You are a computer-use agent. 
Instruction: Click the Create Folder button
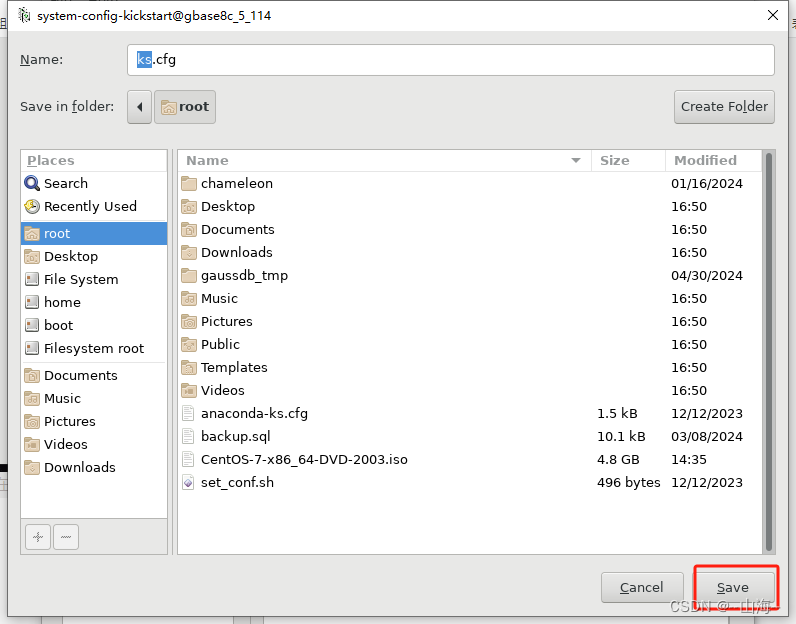[724, 107]
